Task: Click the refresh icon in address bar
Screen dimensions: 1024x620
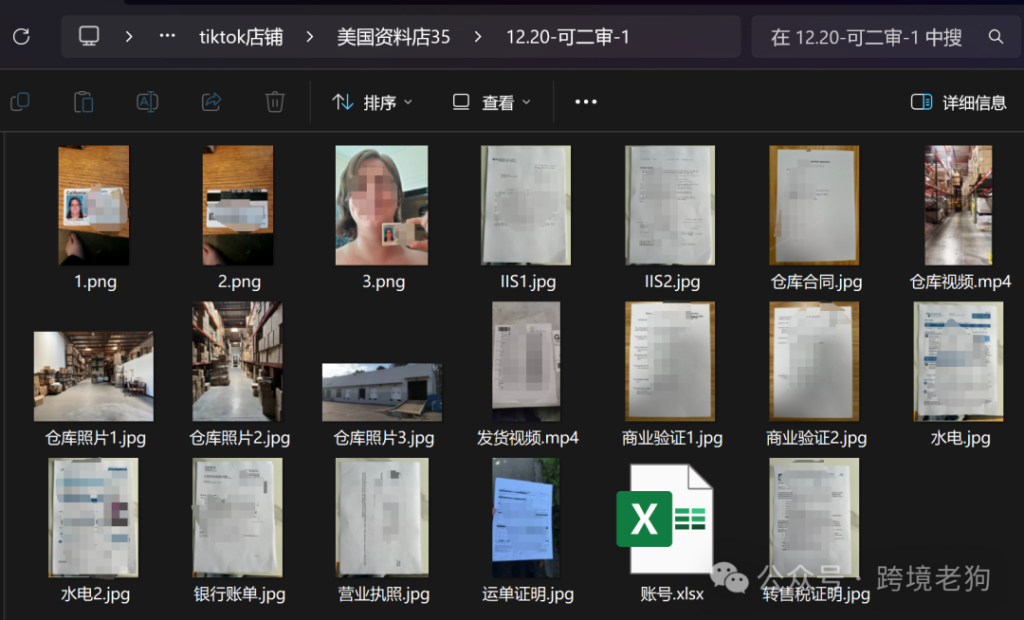Action: (x=20, y=37)
